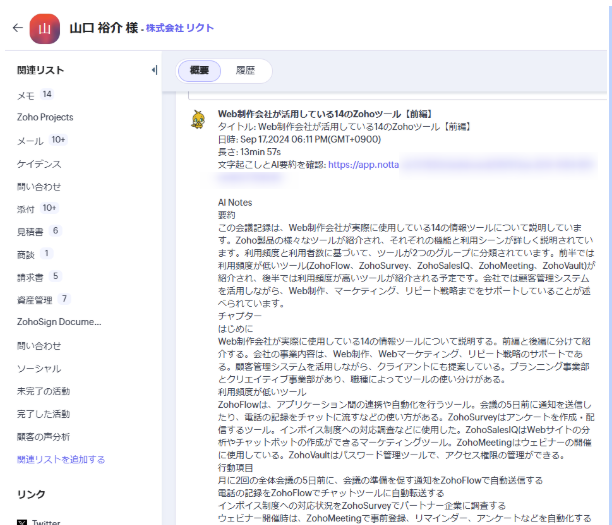Open 添付 related list
Screen dimensions: 612x525
click(26, 209)
